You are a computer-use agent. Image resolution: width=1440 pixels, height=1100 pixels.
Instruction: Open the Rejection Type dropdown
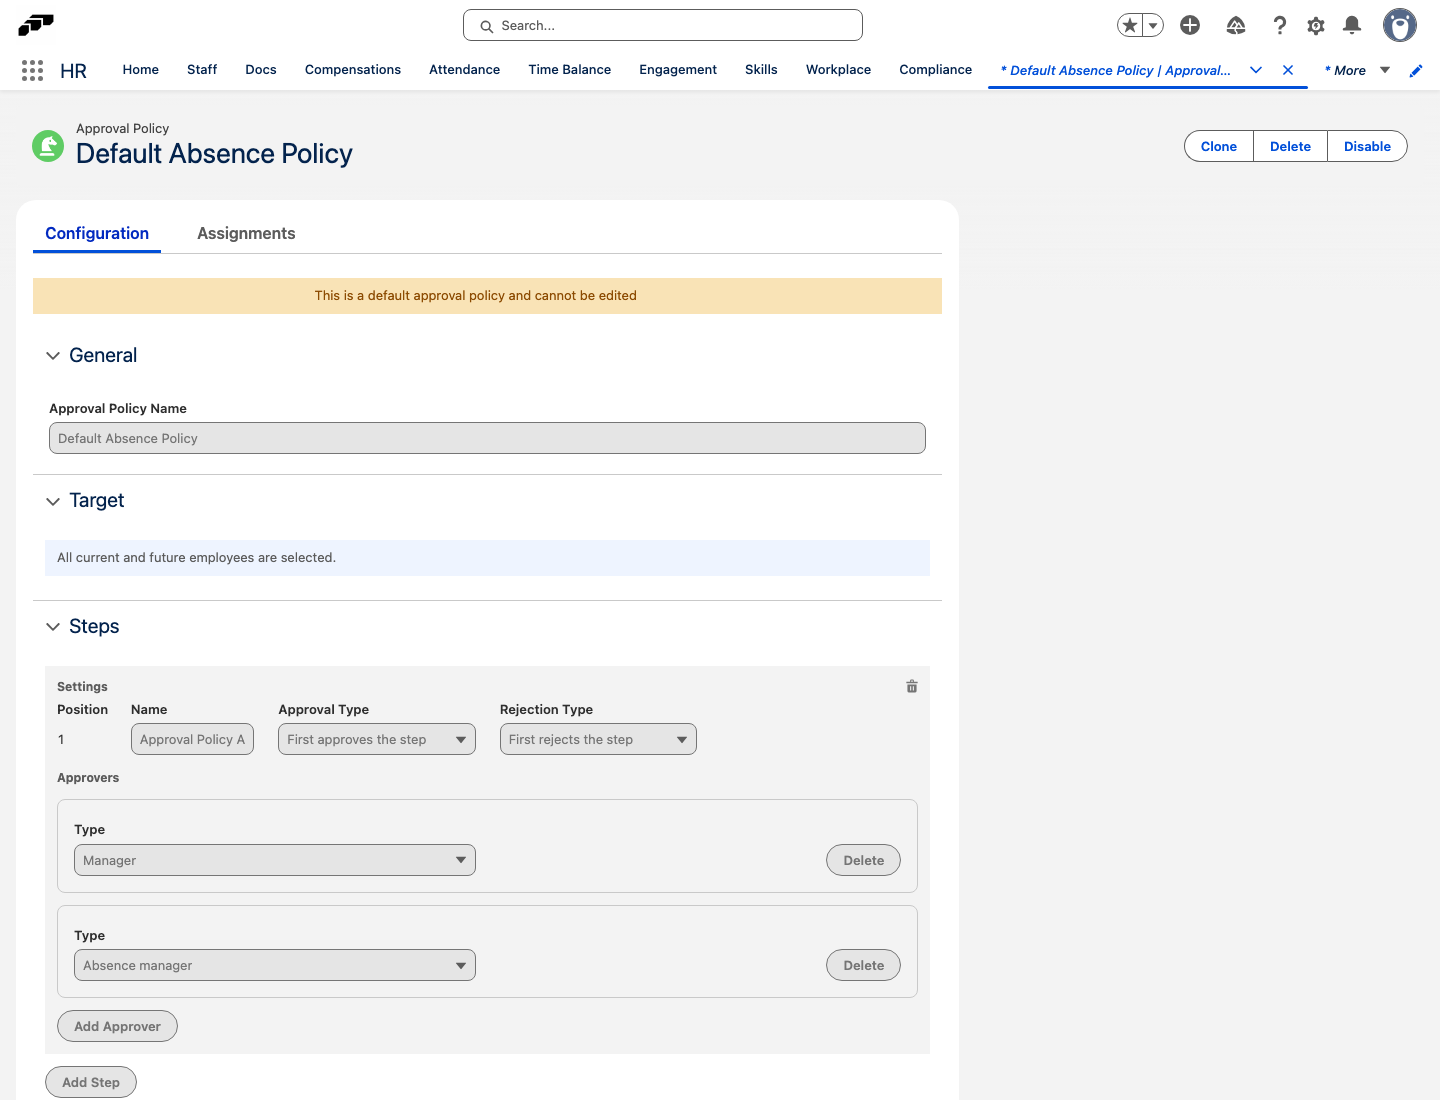[x=598, y=739]
